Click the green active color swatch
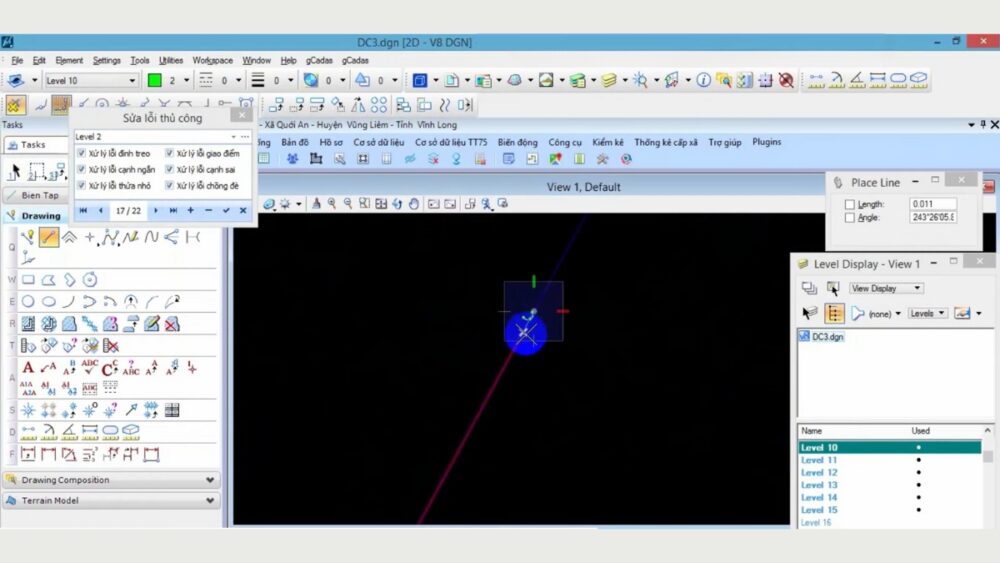 [x=155, y=80]
